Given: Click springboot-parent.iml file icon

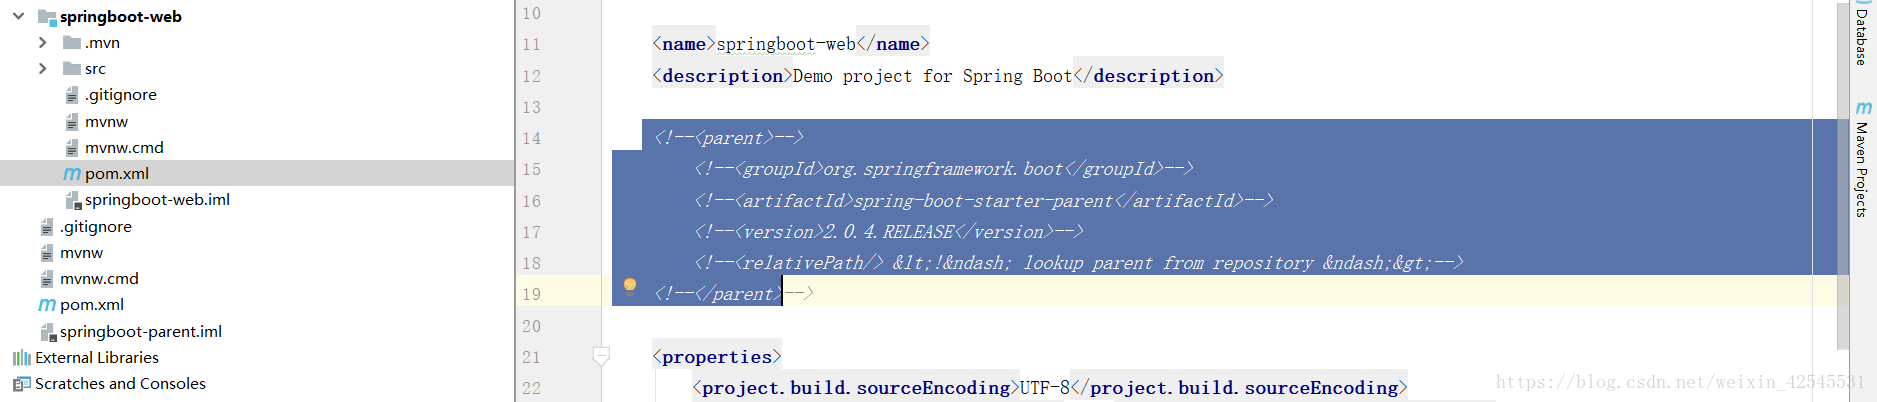Looking at the screenshot, I should pos(48,332).
